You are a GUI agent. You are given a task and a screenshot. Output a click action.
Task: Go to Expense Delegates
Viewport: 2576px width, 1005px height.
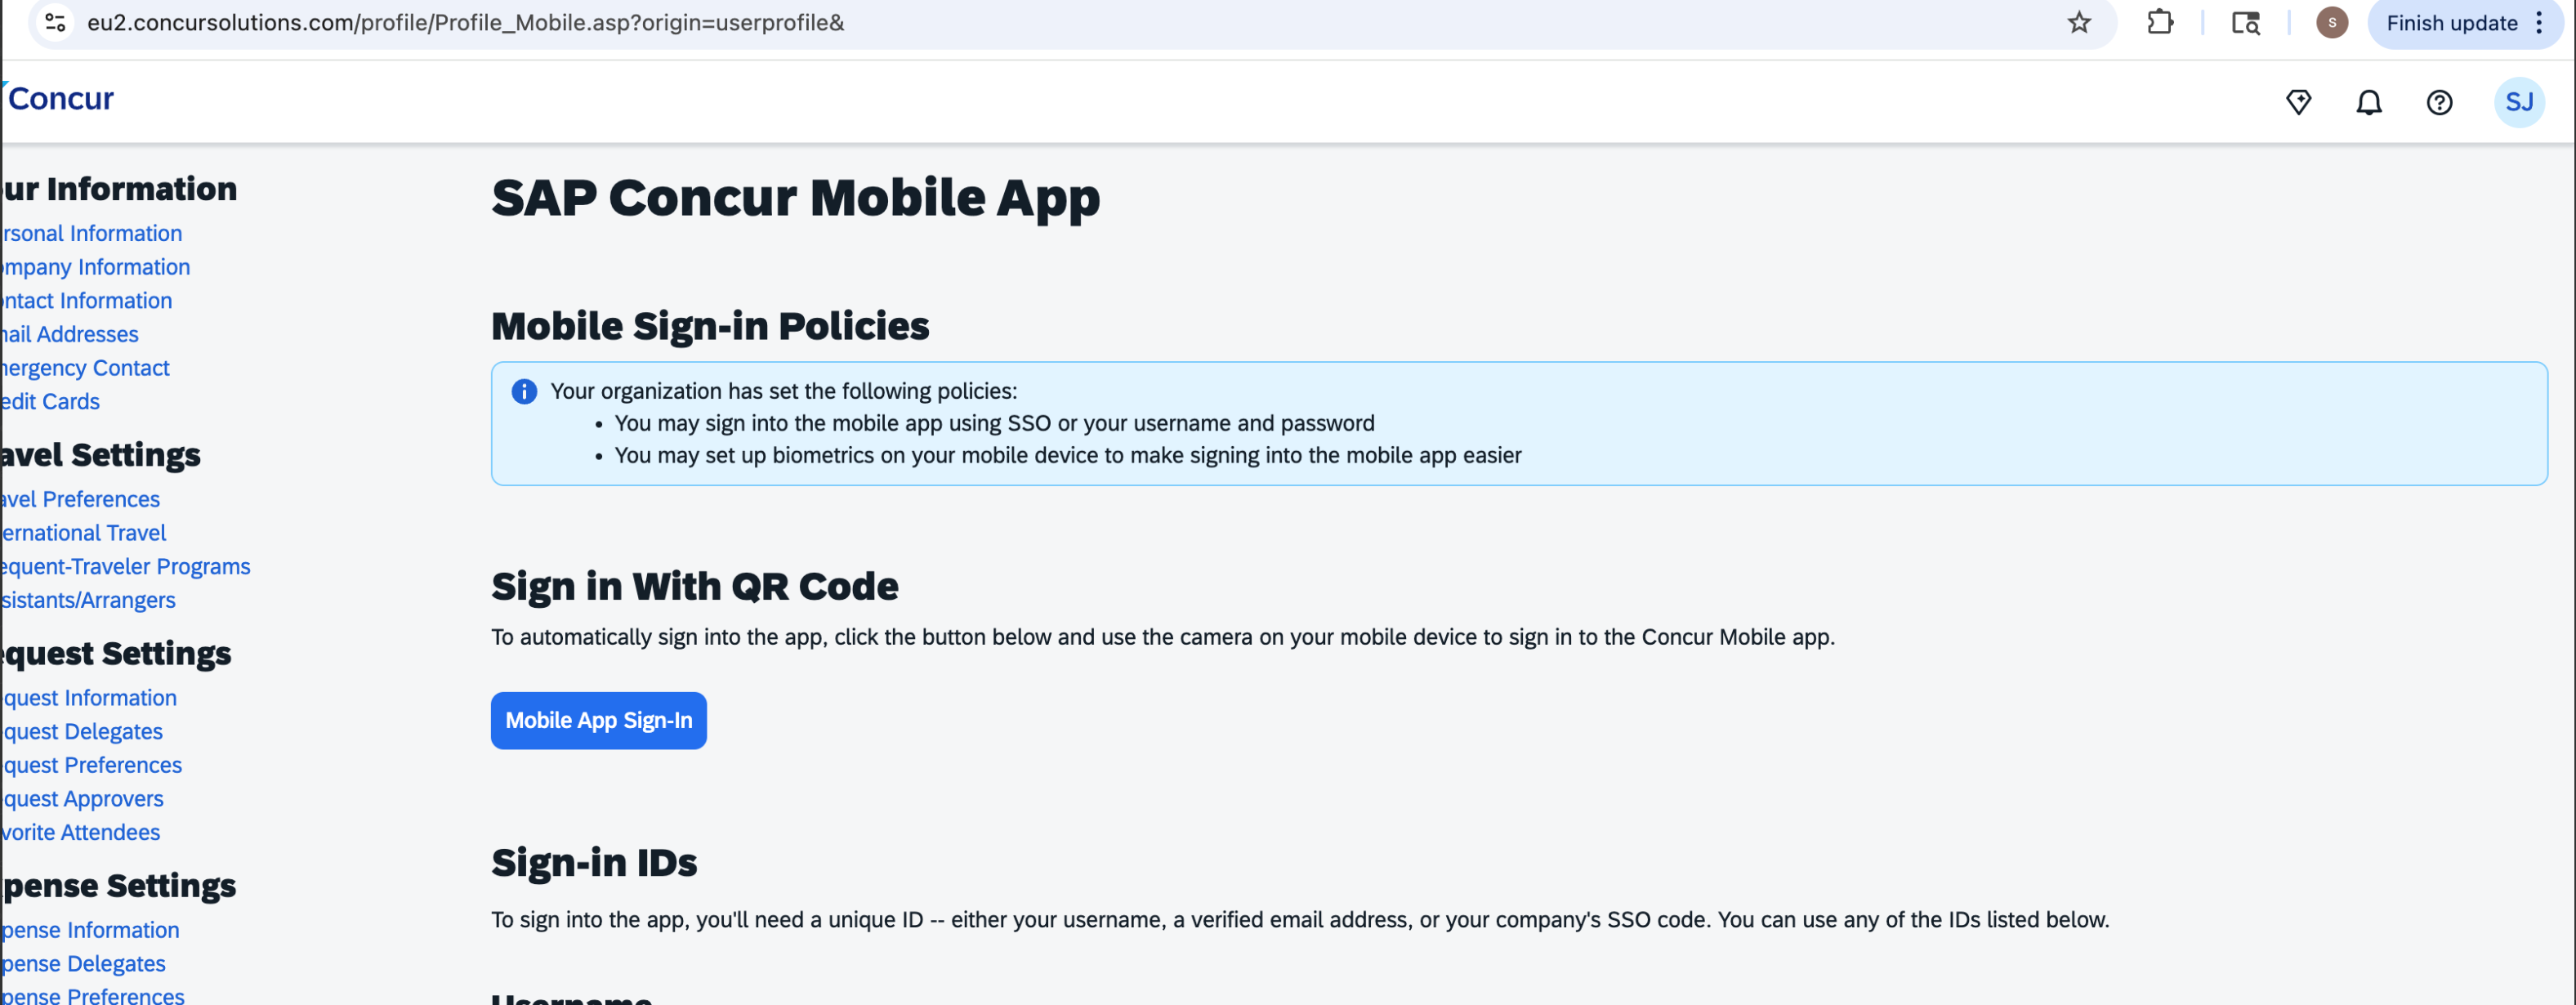84,964
